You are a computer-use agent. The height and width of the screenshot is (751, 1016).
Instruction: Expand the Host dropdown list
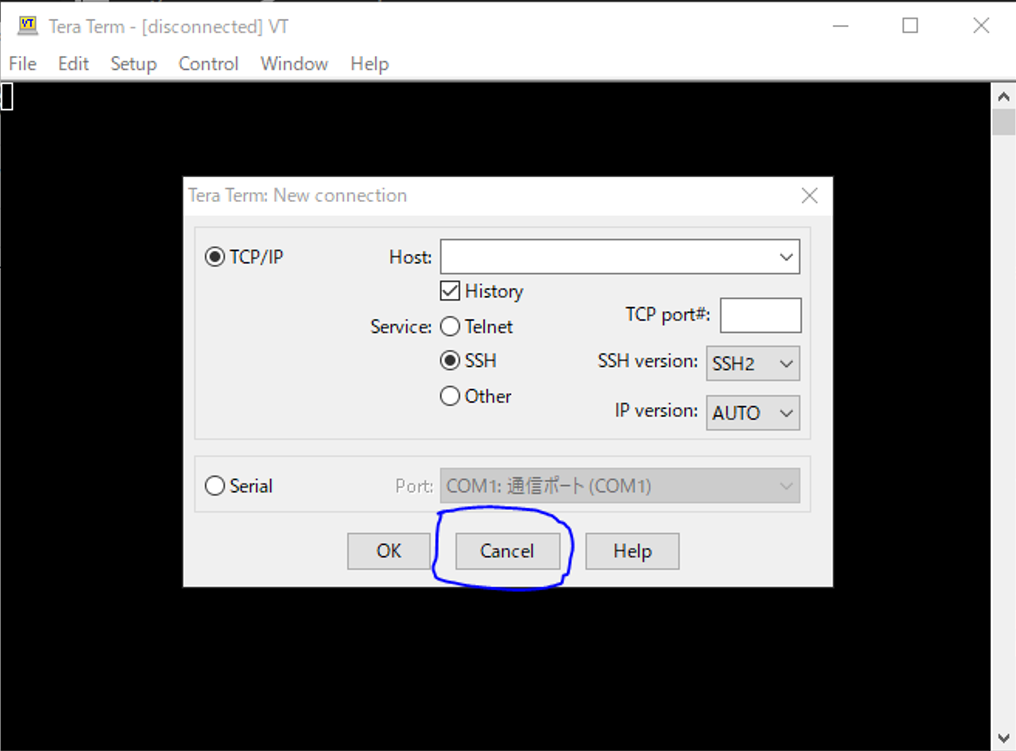[786, 257]
